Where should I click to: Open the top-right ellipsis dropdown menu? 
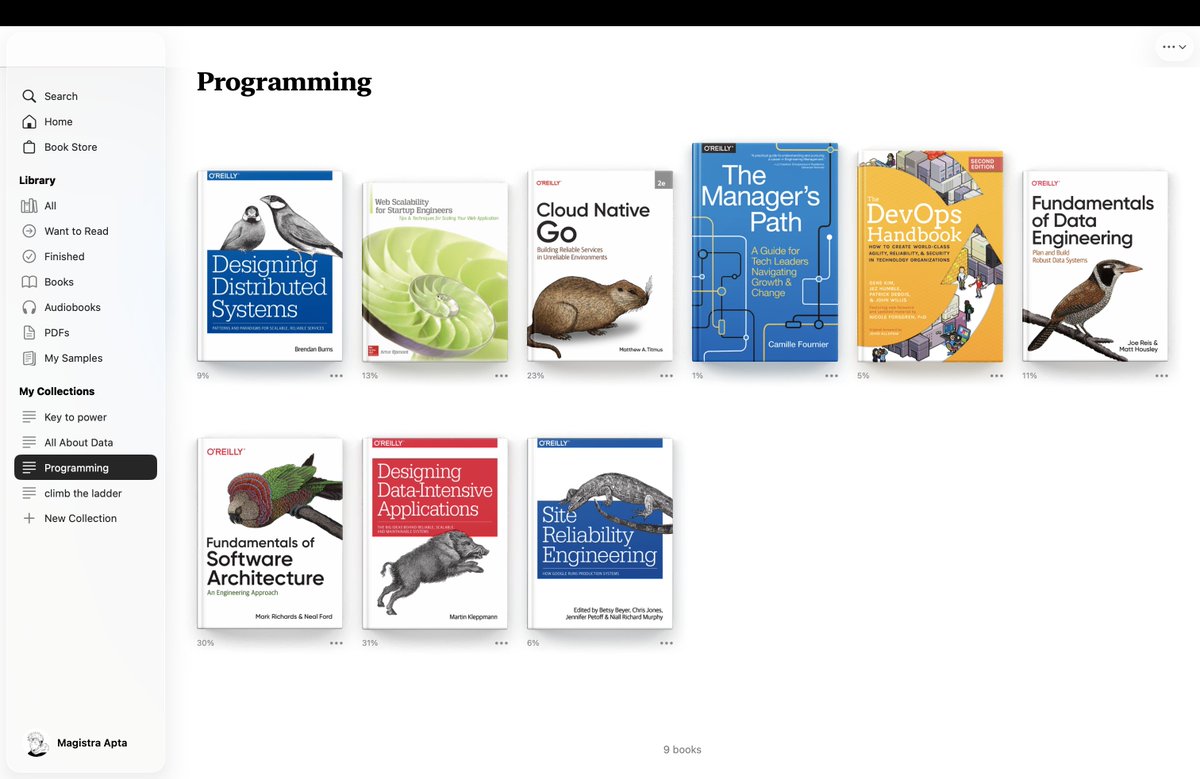coord(1174,47)
